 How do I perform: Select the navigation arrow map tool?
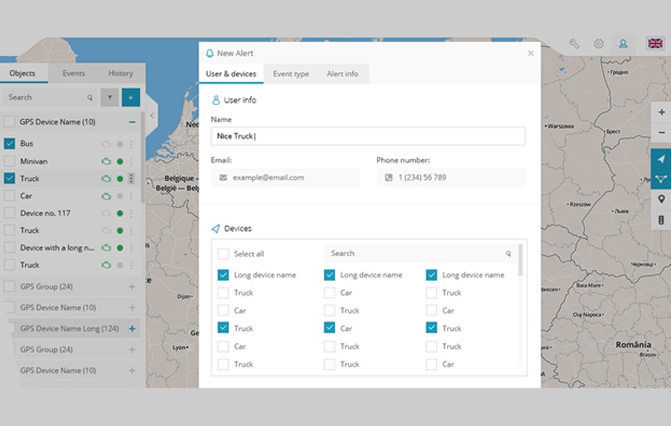[661, 159]
